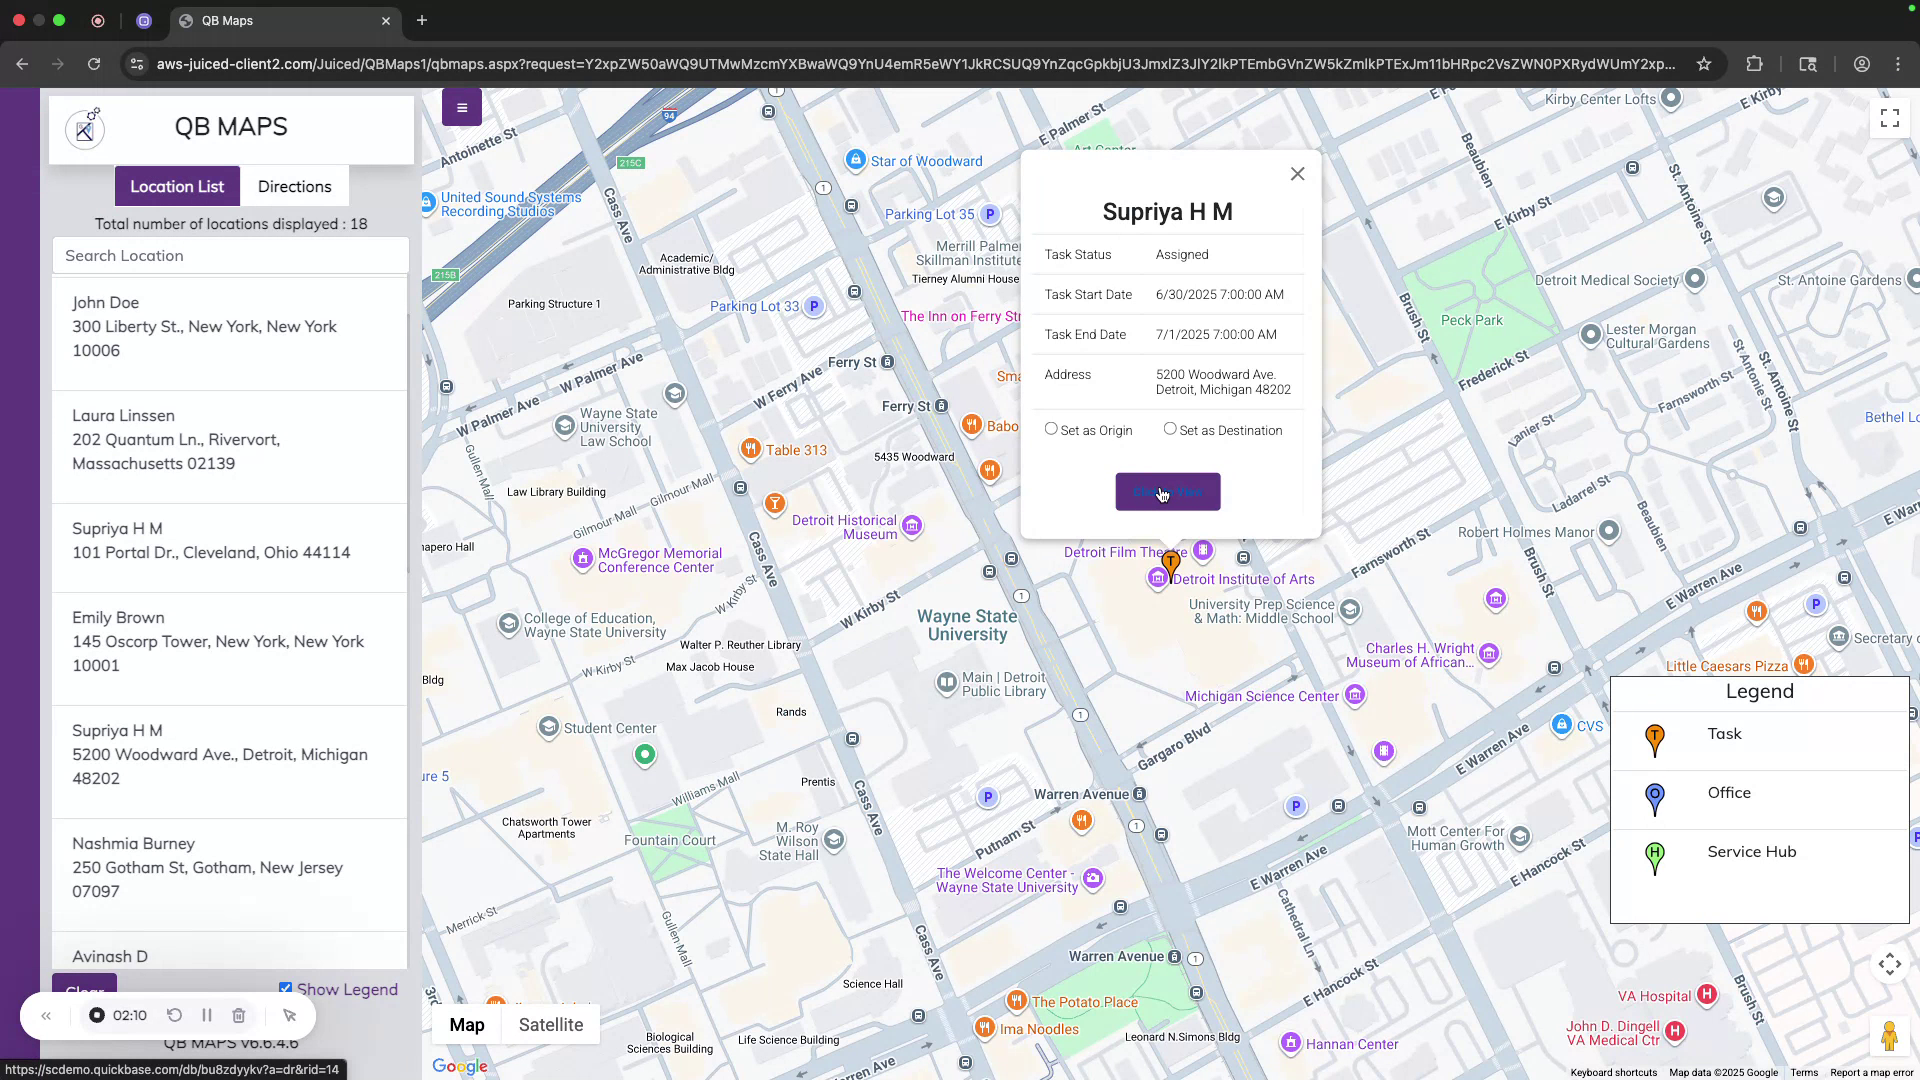Select the Set as Origin radio button
This screenshot has width=1920, height=1080.
coord(1051,428)
